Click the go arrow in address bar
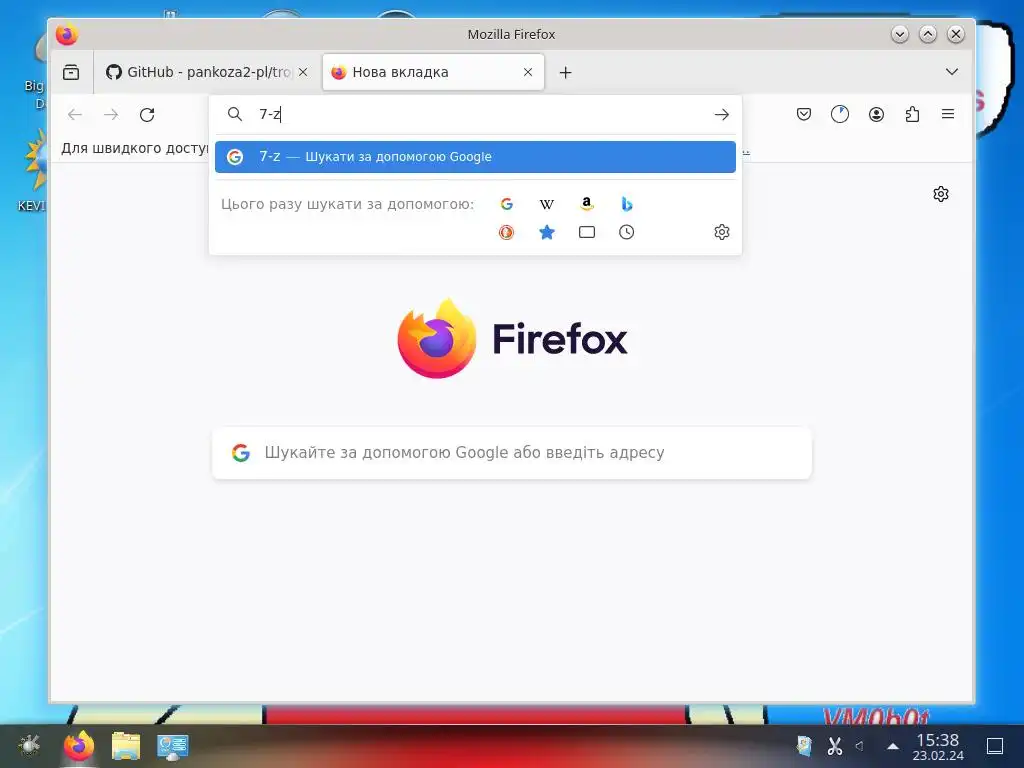The image size is (1024, 768). [722, 115]
